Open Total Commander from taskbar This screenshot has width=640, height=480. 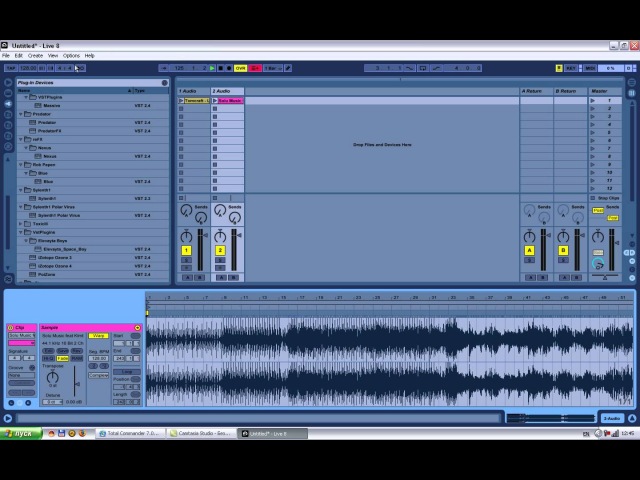(130, 433)
